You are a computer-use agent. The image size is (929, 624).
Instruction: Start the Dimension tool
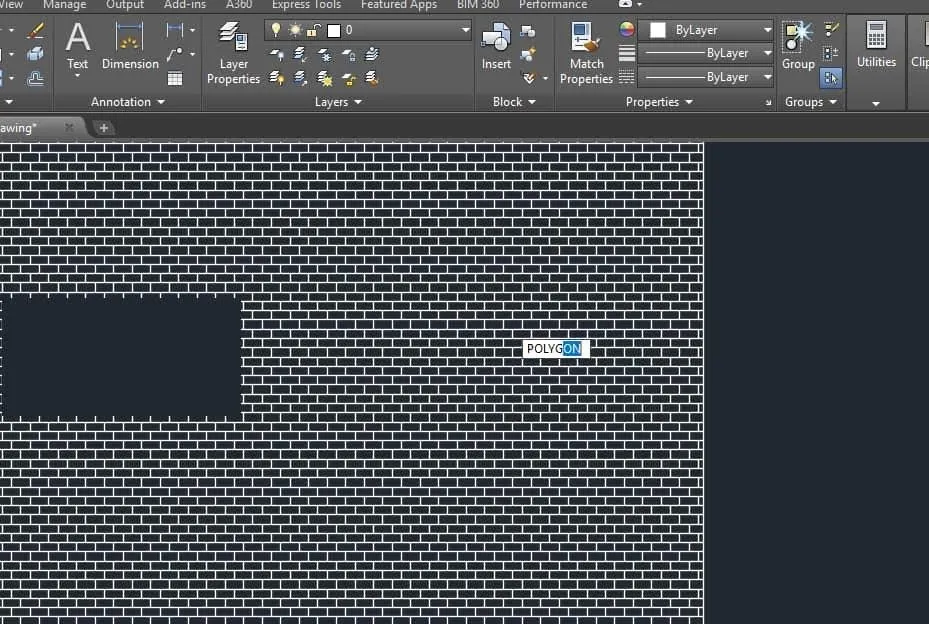[130, 46]
